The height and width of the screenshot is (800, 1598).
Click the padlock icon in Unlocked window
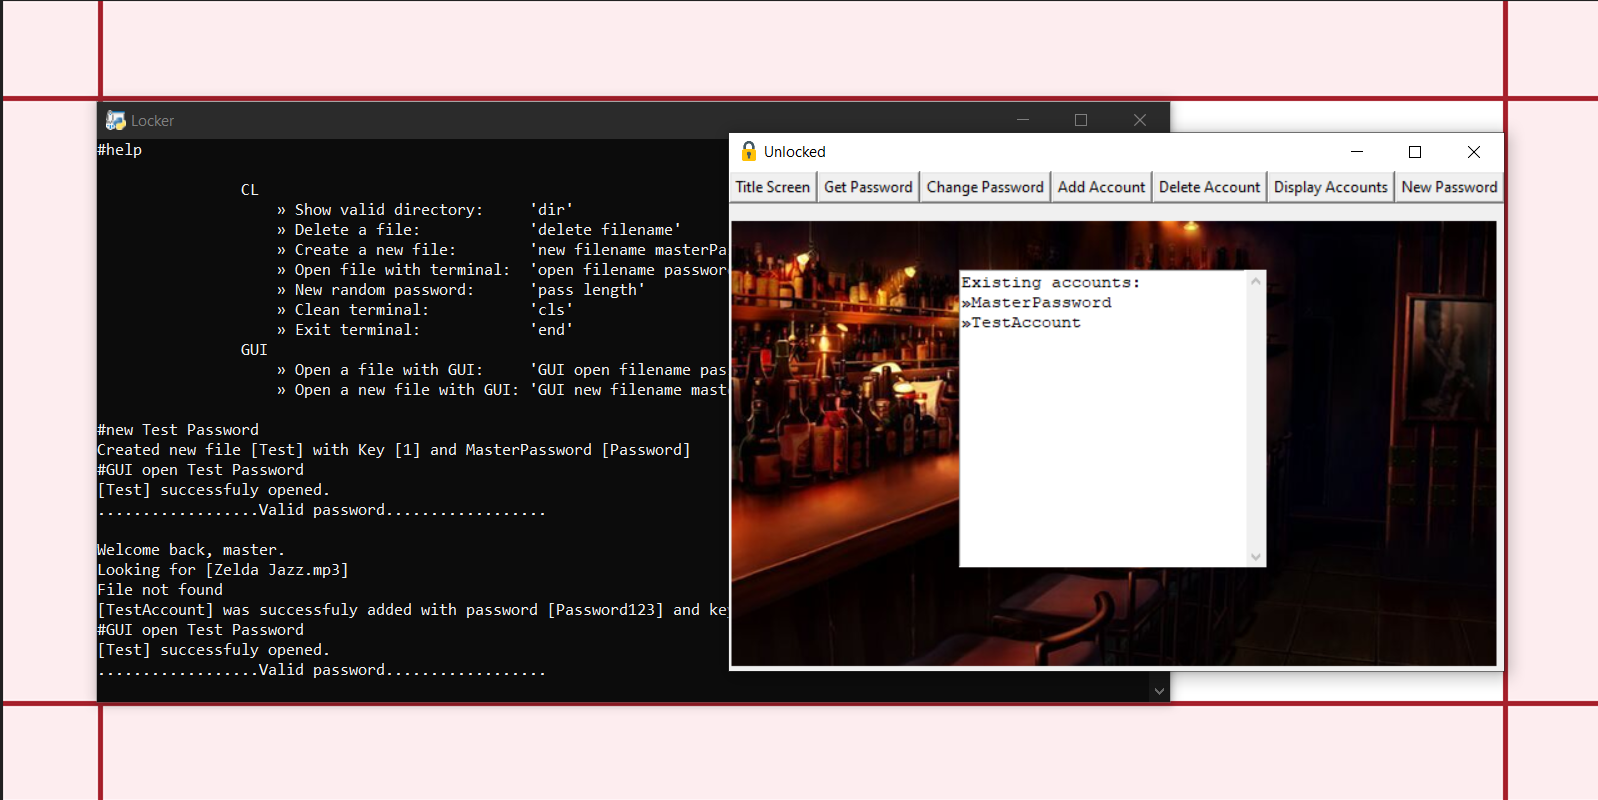tap(749, 152)
